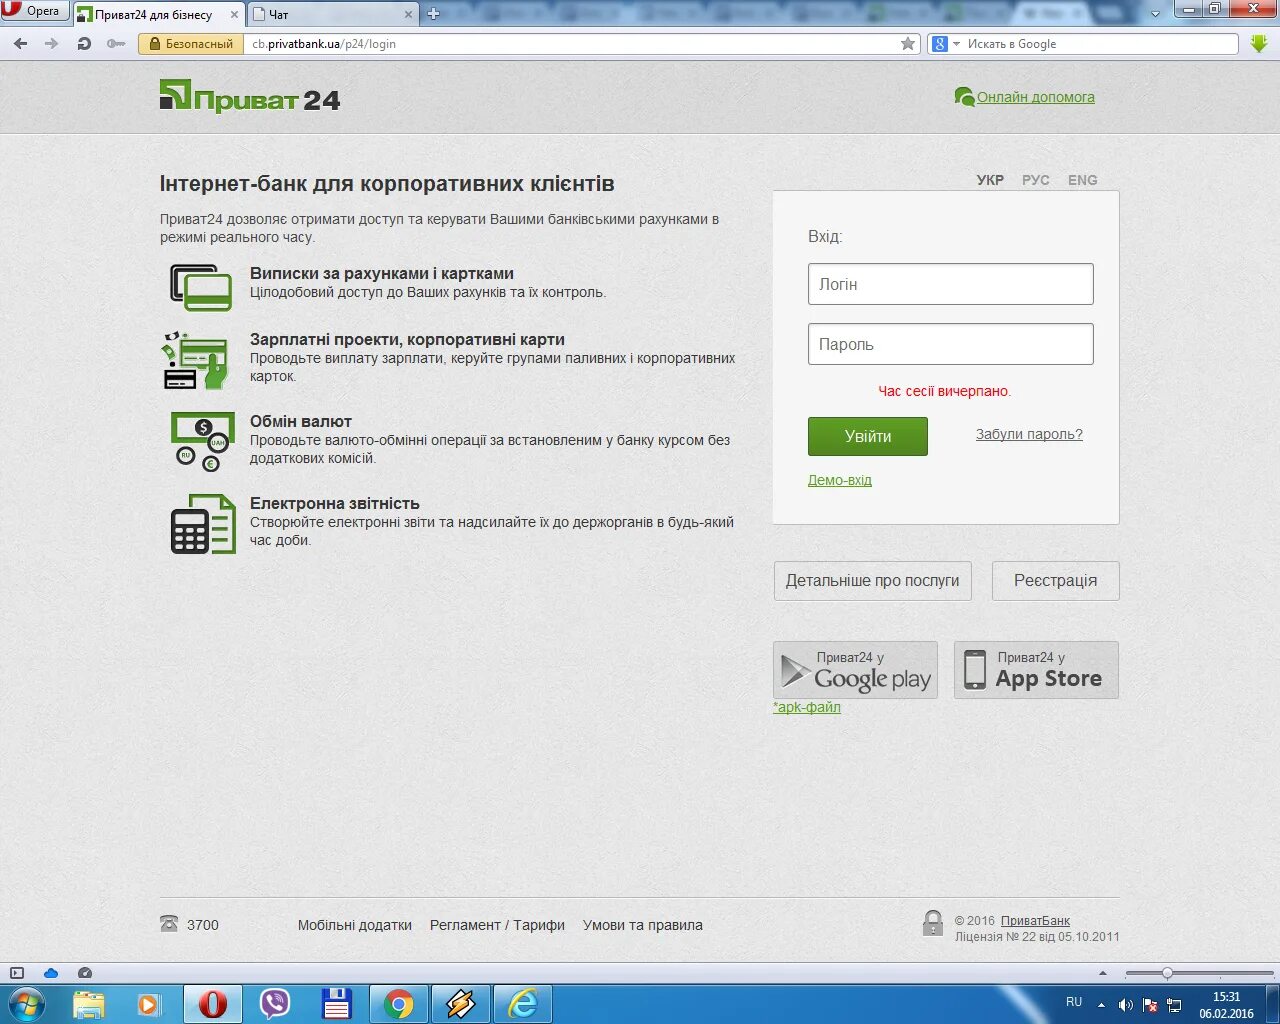
Task: Open the Приват24 у App Store badge
Action: [x=1036, y=670]
